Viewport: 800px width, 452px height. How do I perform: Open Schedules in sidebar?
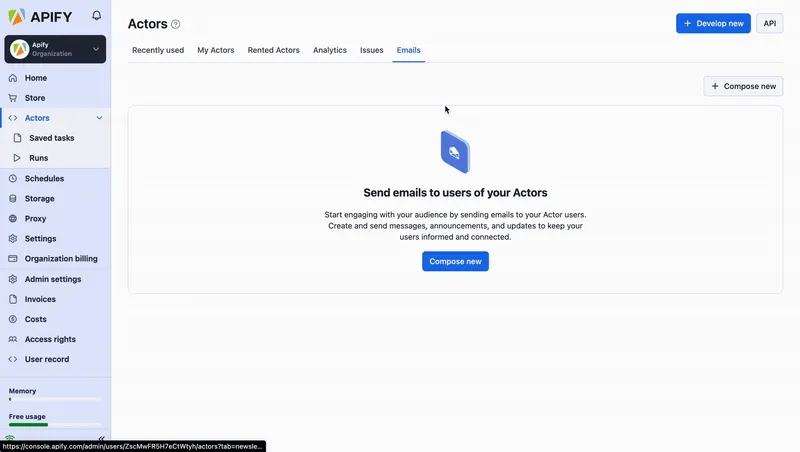[44, 179]
